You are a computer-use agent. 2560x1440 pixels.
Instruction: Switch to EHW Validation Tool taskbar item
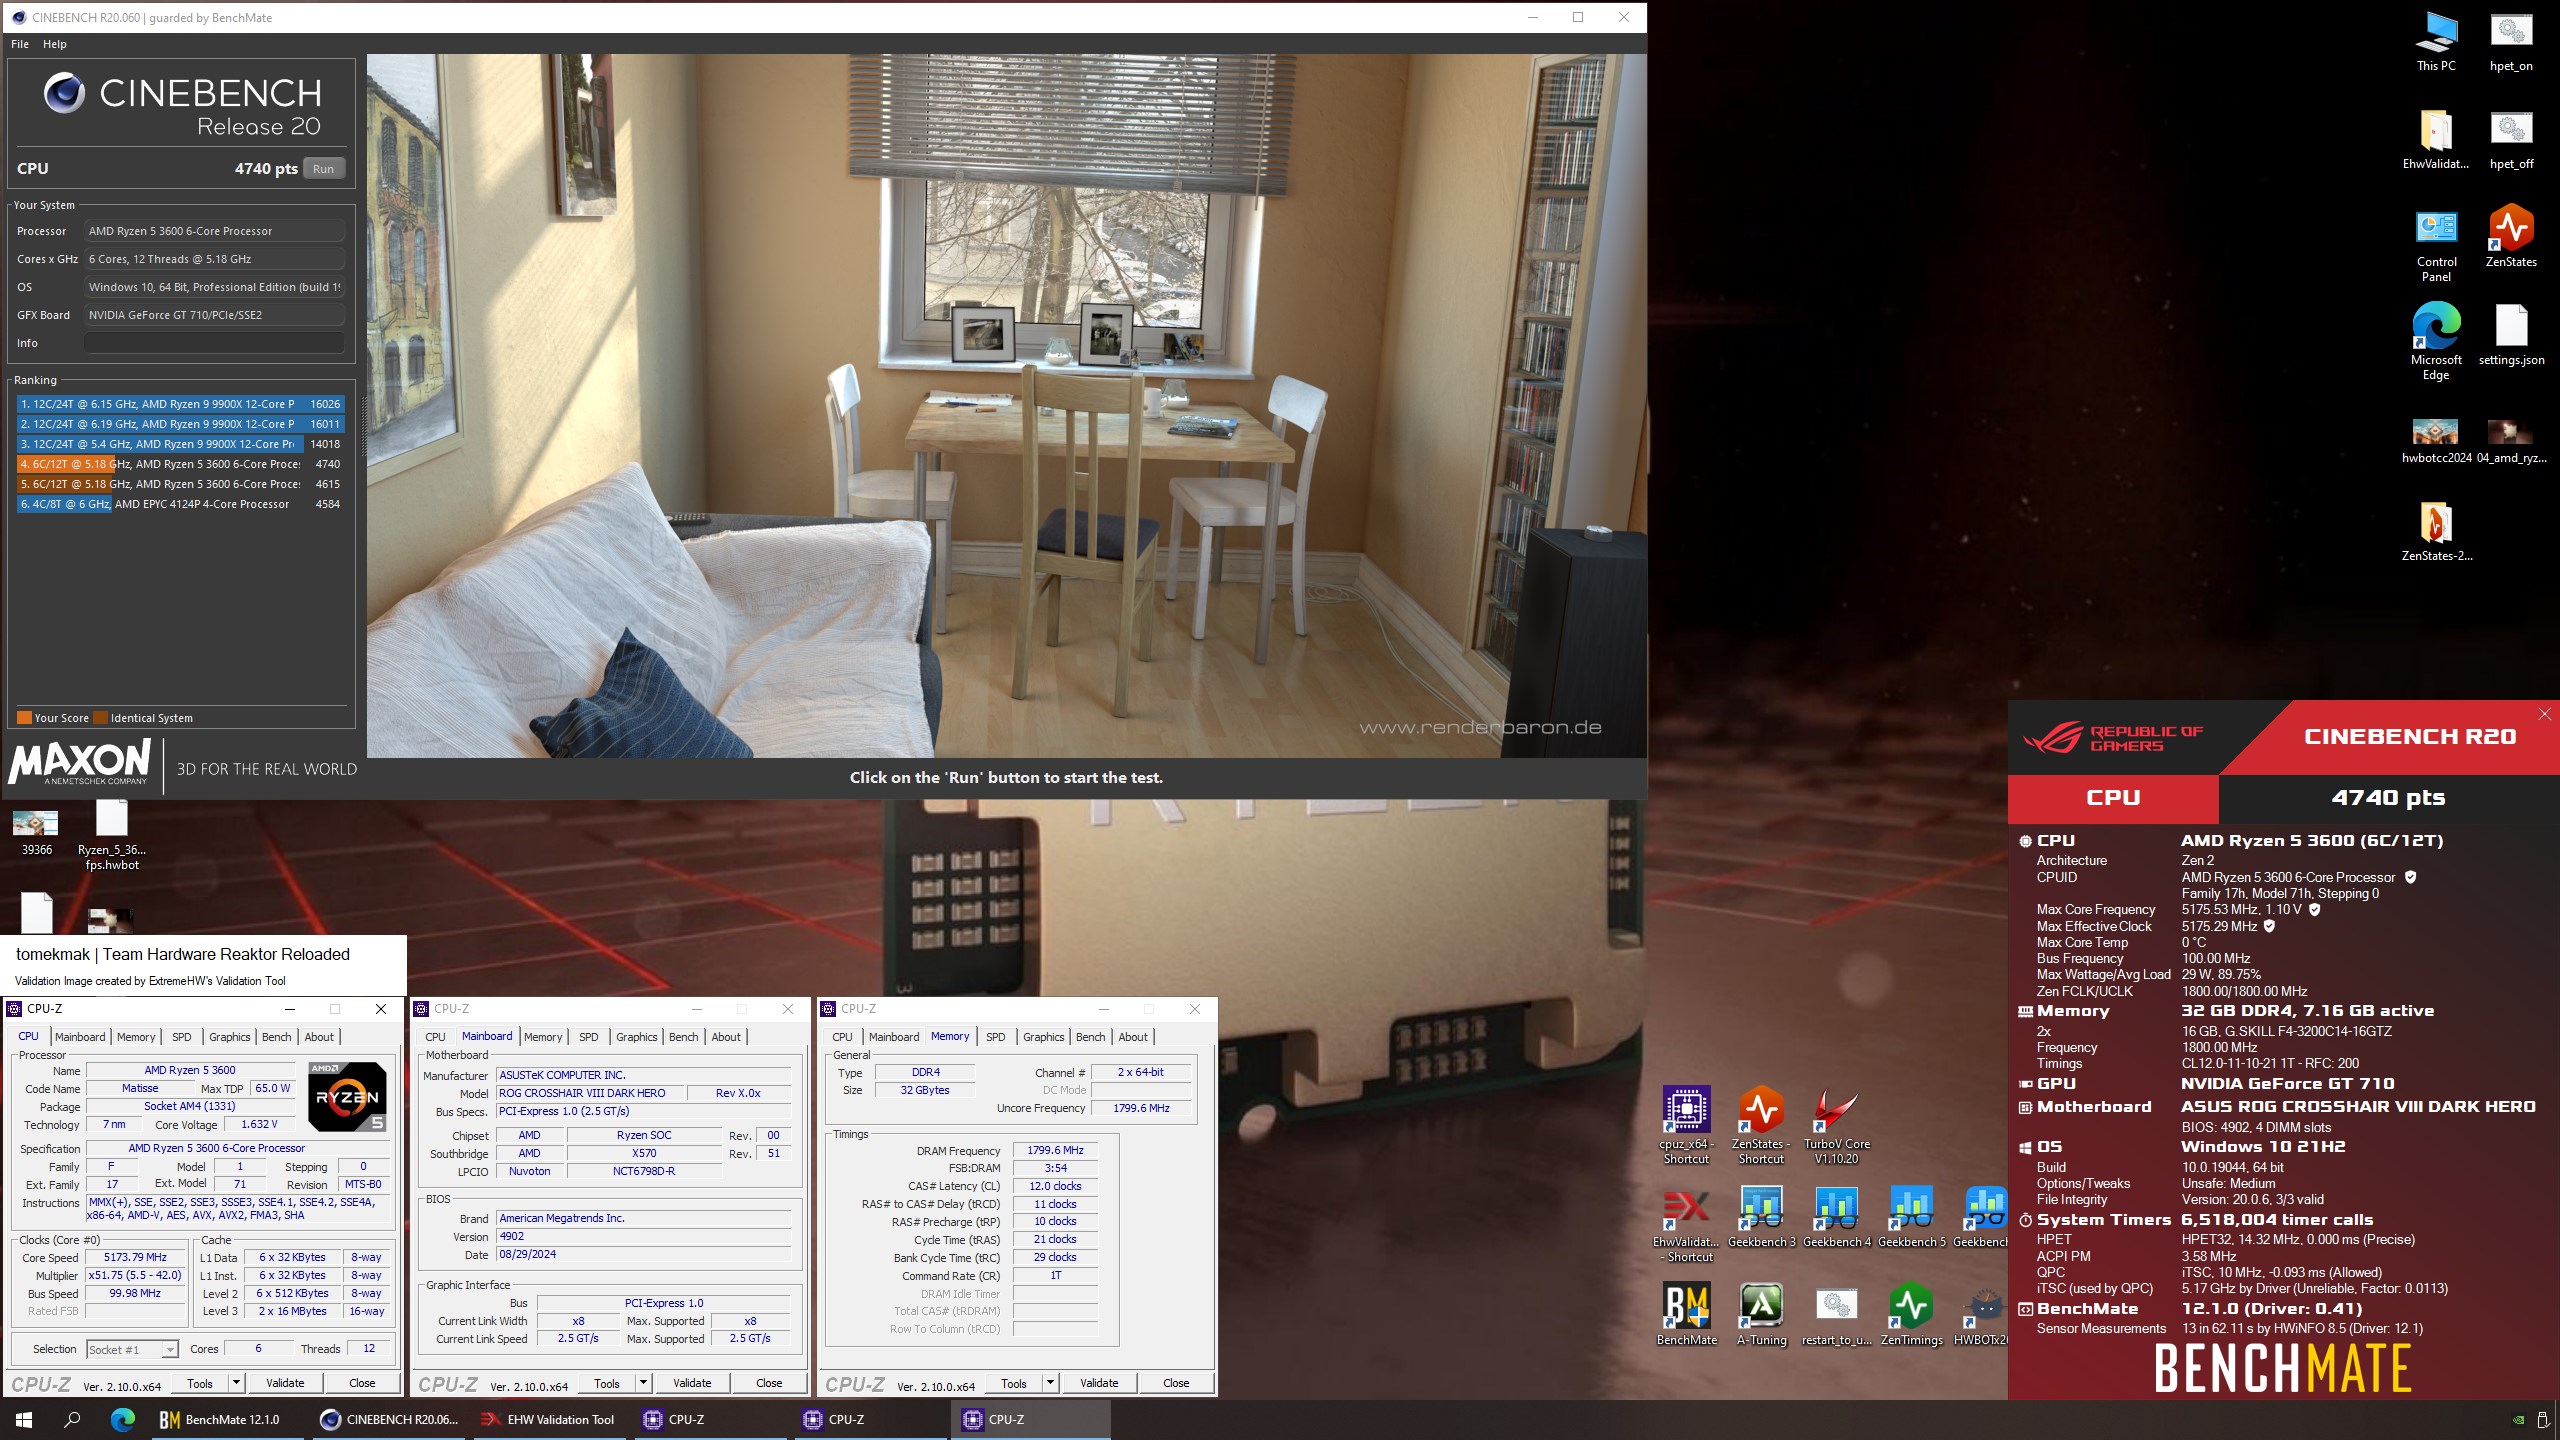tap(548, 1419)
